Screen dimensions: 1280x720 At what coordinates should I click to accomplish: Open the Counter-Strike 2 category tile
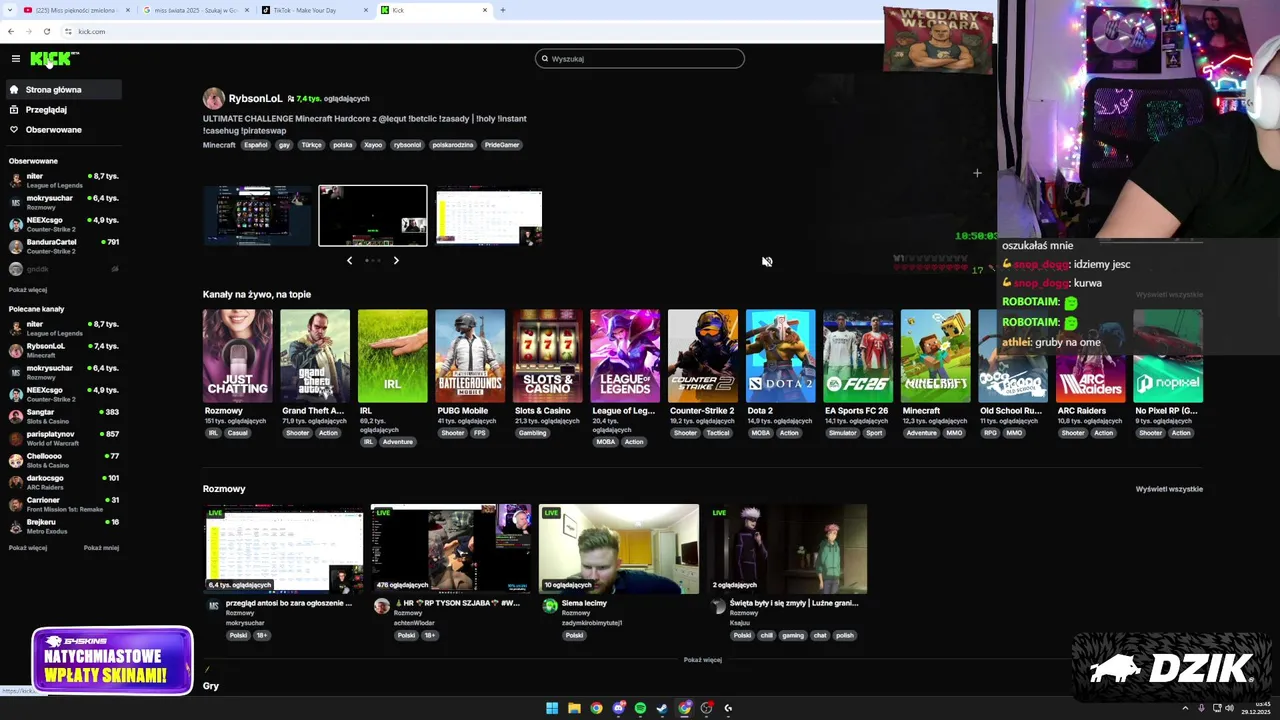[703, 356]
